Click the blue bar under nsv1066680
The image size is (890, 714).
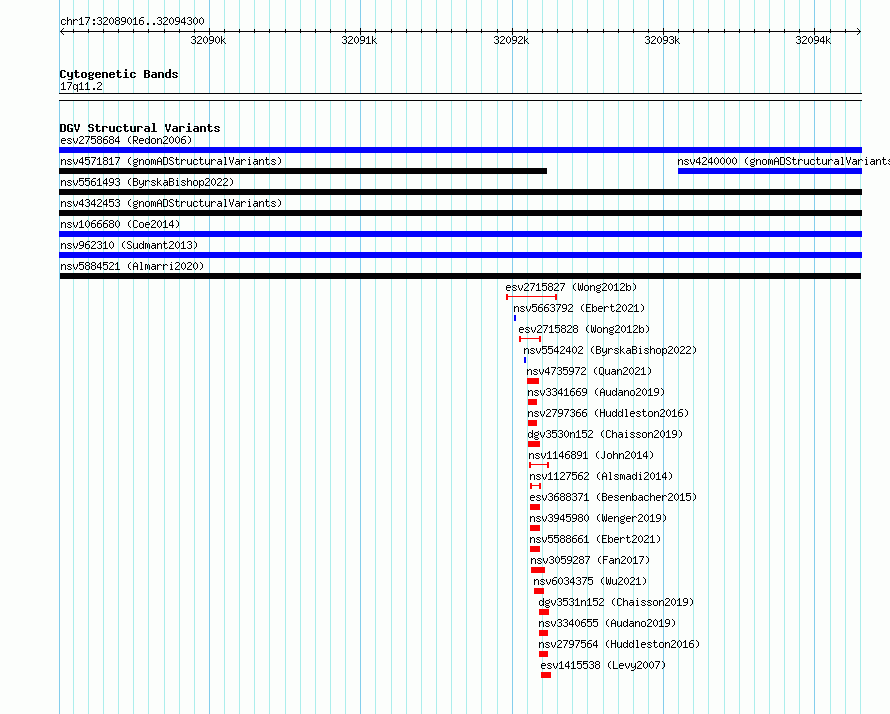click(x=460, y=234)
